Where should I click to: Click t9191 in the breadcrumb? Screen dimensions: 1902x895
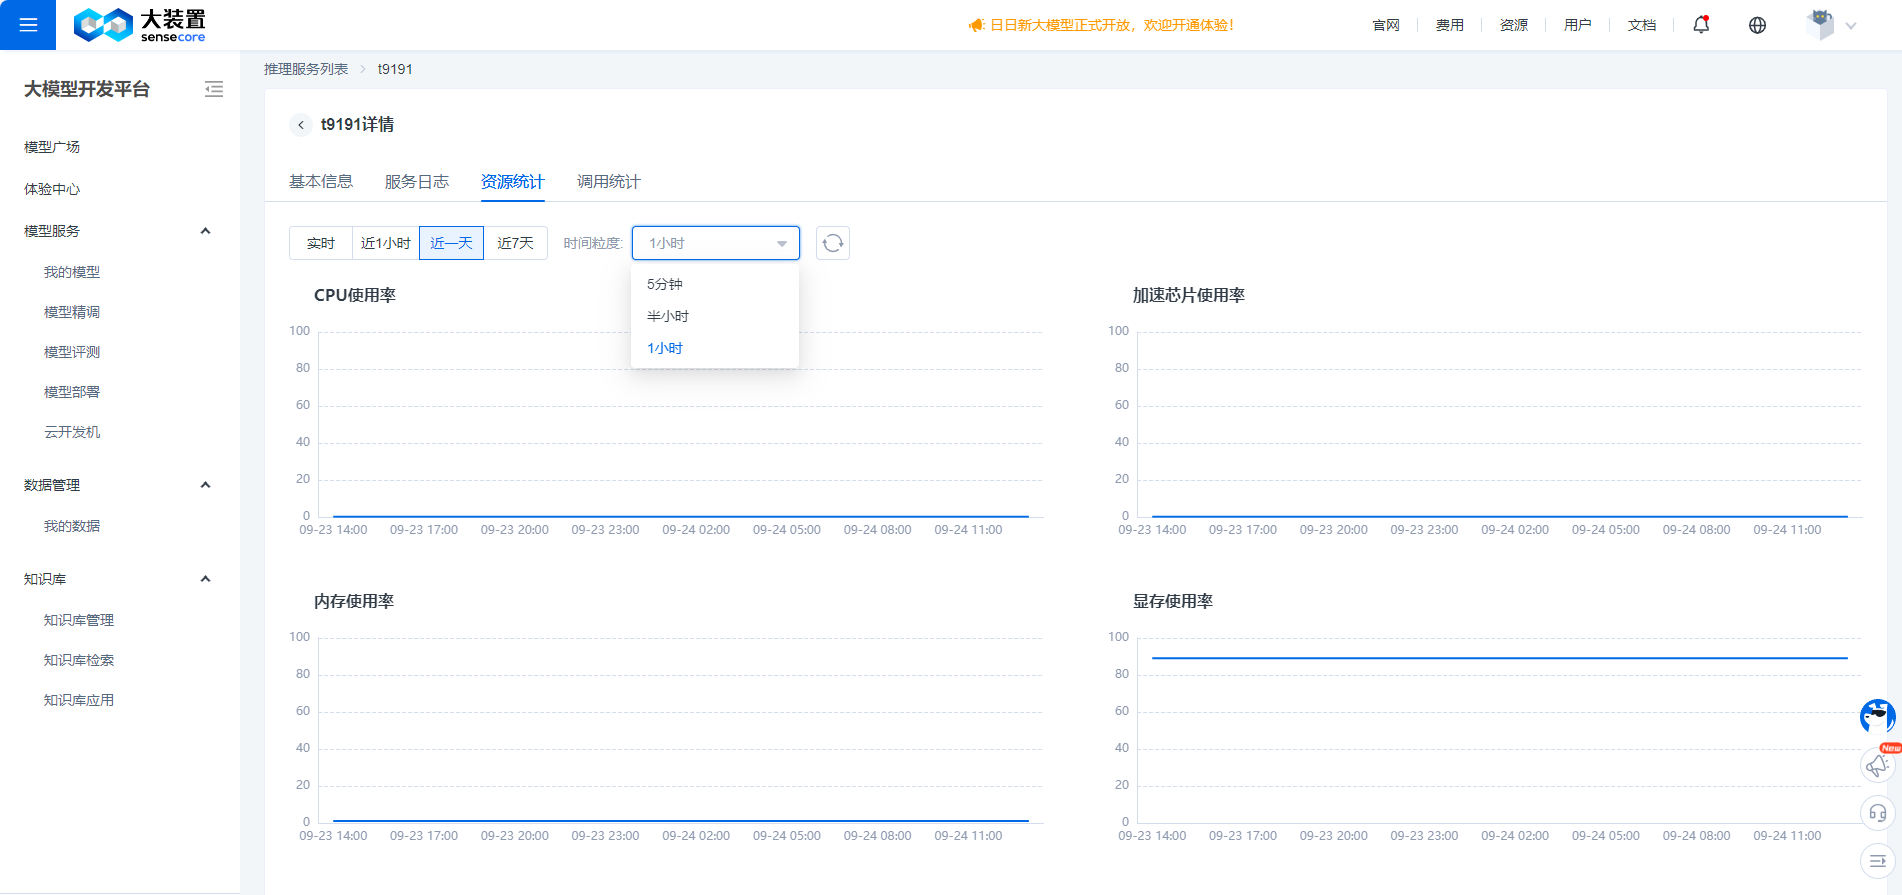[395, 69]
